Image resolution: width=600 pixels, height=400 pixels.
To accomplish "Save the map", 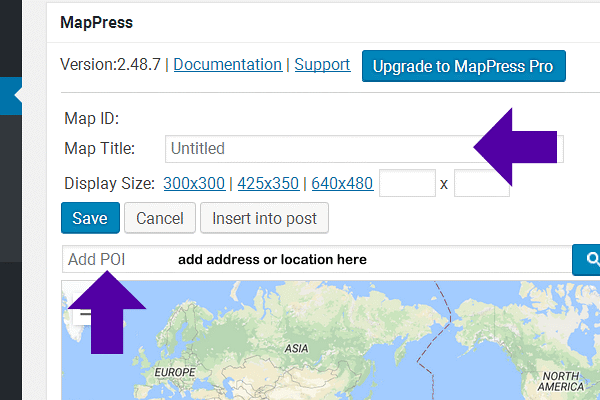I will 90,218.
